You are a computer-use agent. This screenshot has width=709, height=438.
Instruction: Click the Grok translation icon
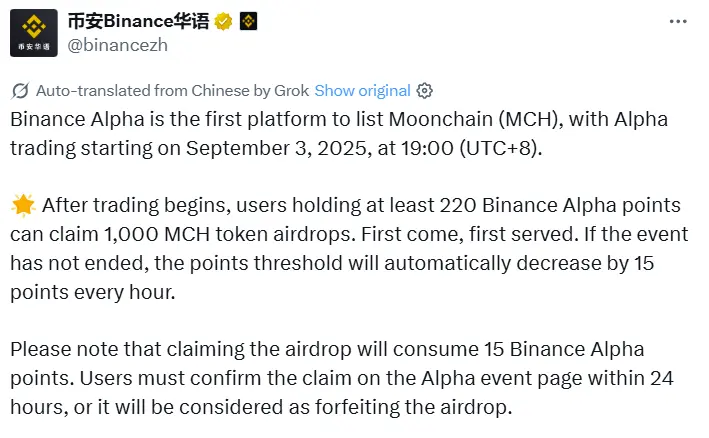(20, 90)
